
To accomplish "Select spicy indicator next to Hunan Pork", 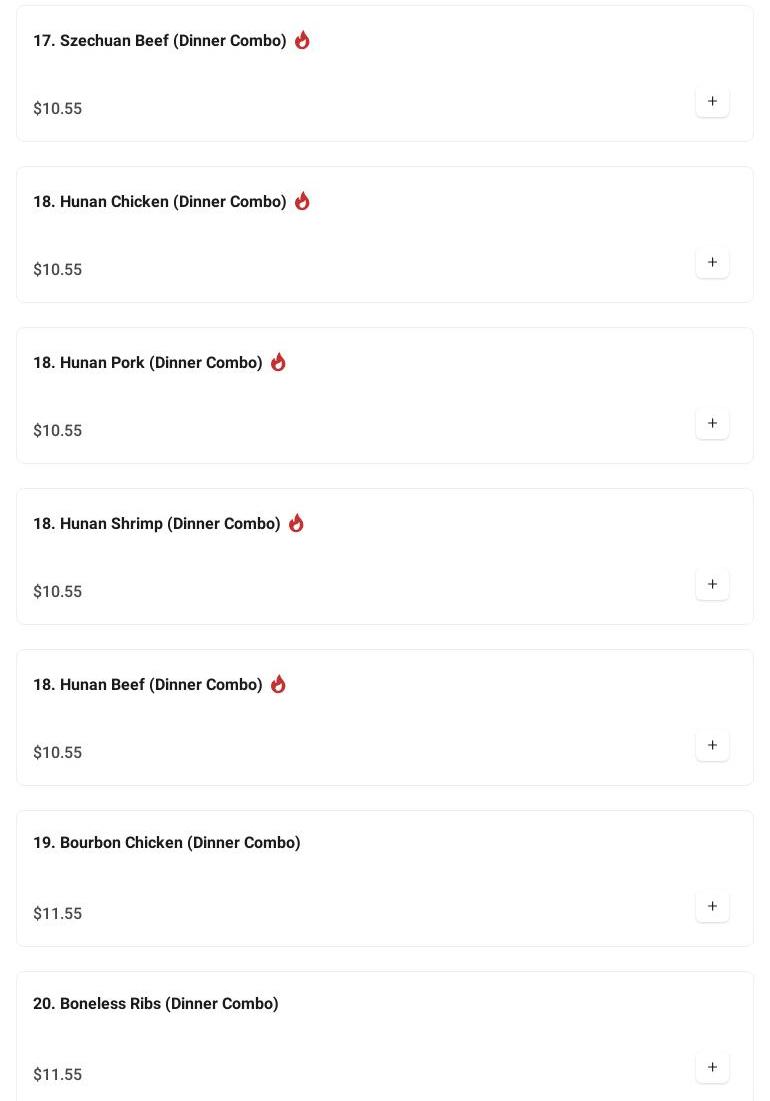I will 278,362.
